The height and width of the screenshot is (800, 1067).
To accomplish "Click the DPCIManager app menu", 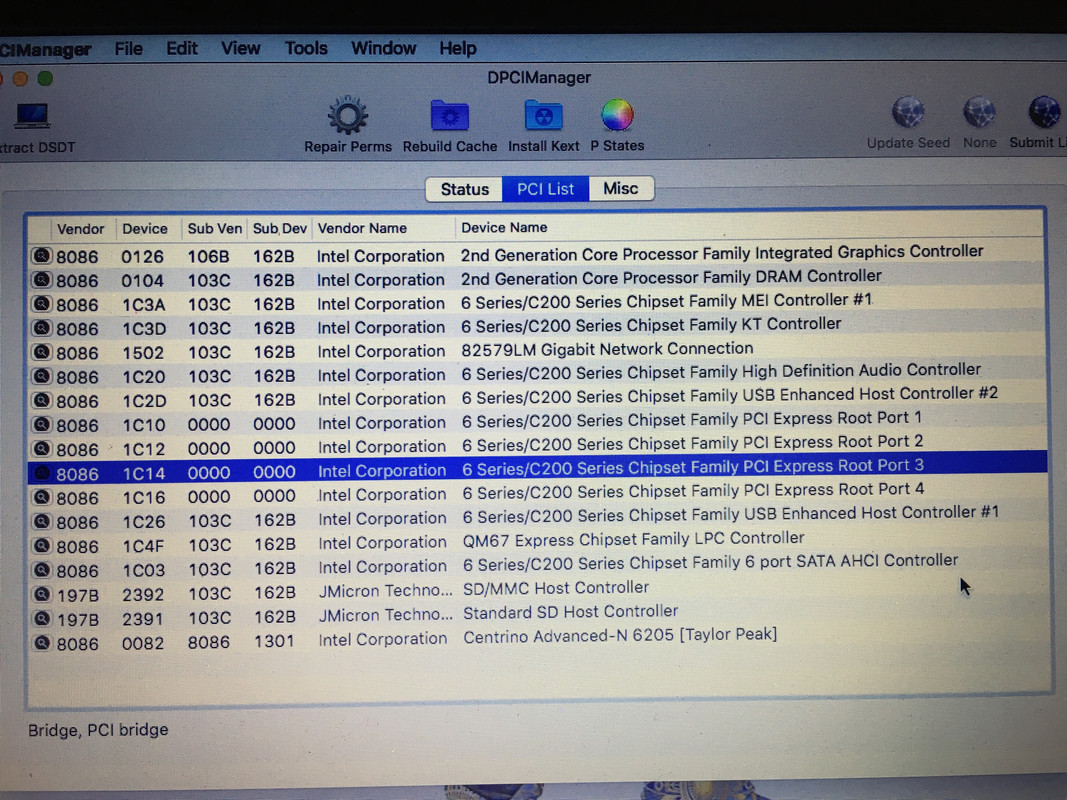I will click(46, 50).
